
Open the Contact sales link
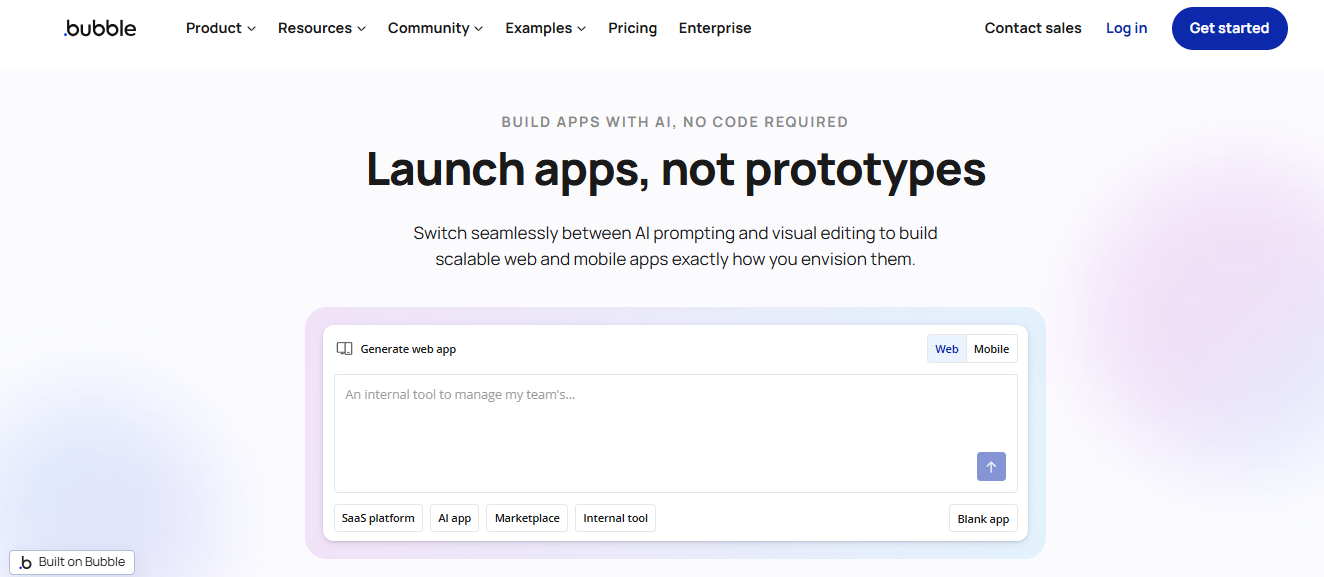(x=1033, y=28)
